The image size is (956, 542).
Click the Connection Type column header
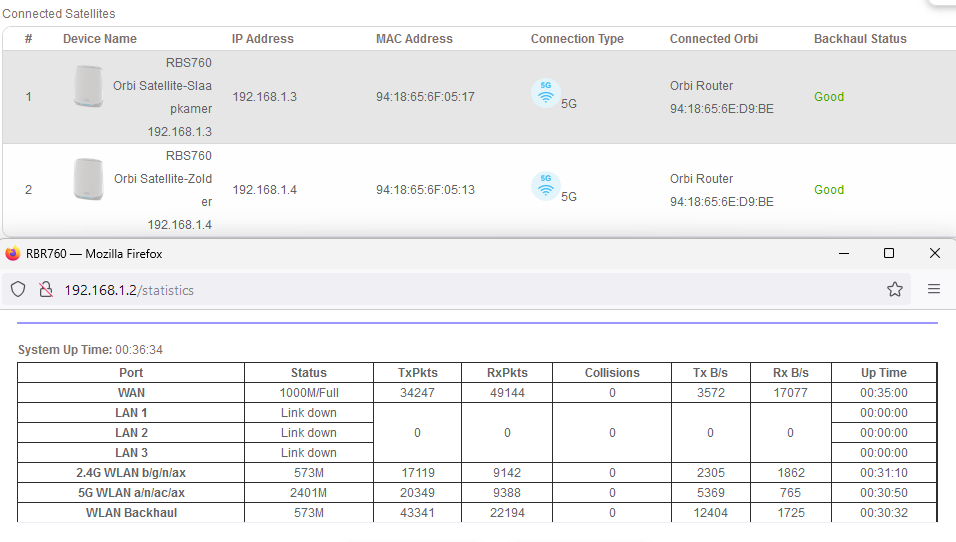click(577, 38)
